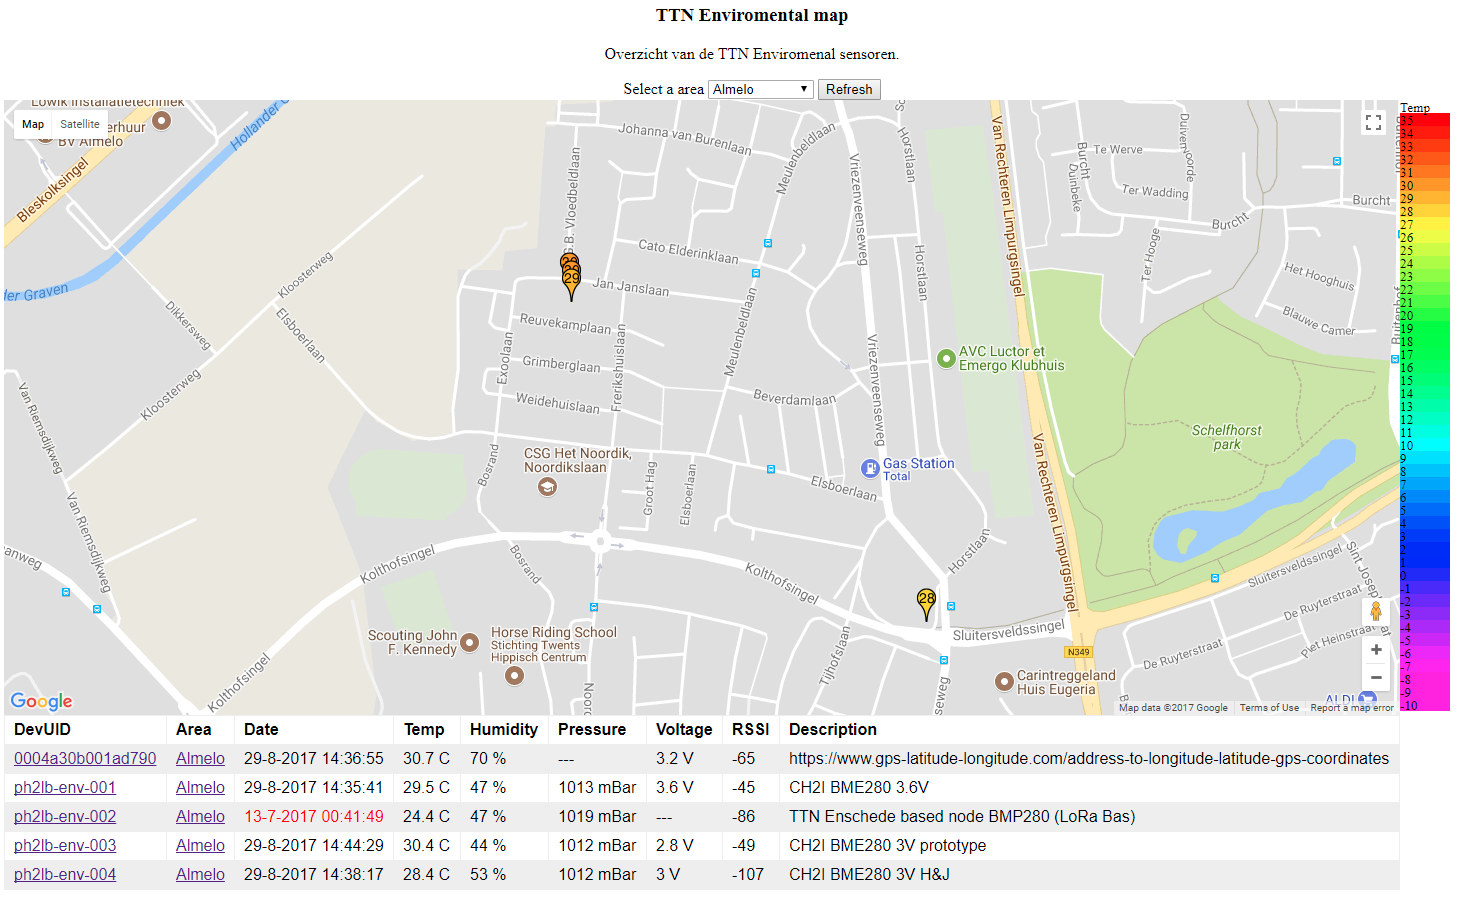Screen dimensions: 1460x899
Task: Click the Schelfhorst park label on map
Action: pyautogui.click(x=1226, y=437)
